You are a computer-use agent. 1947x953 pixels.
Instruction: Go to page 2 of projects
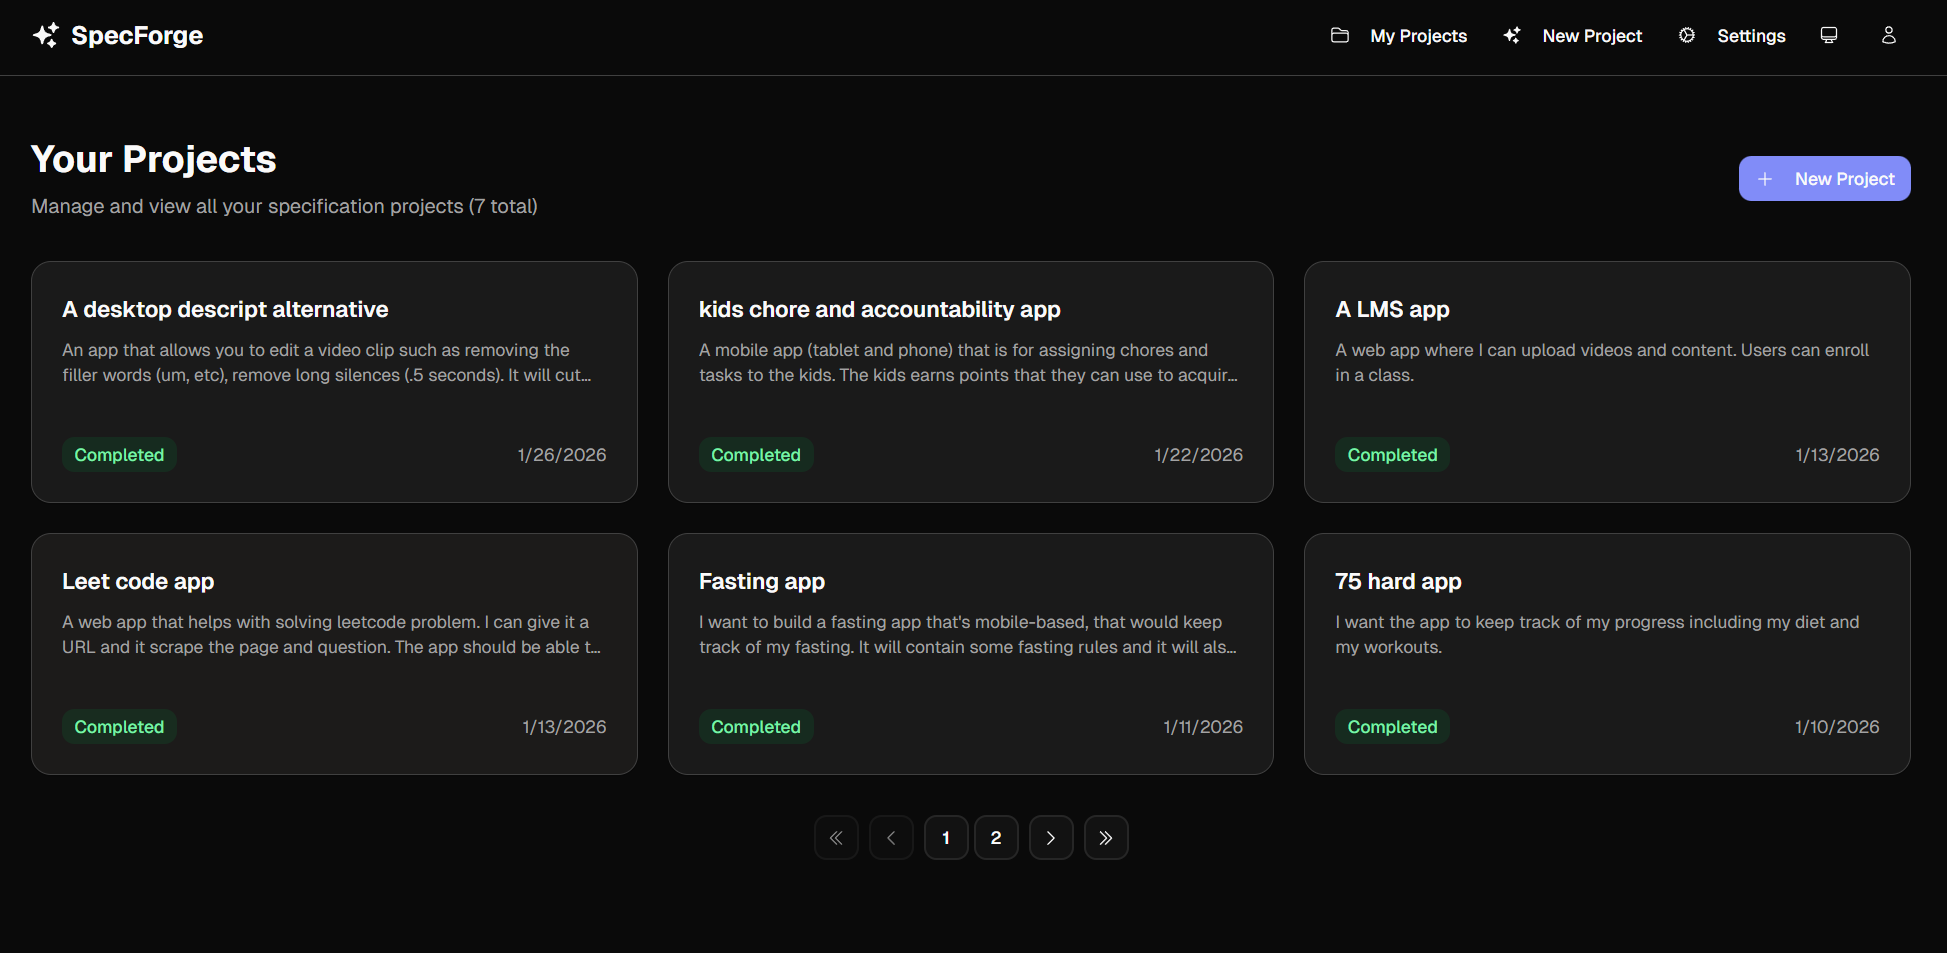pos(996,837)
